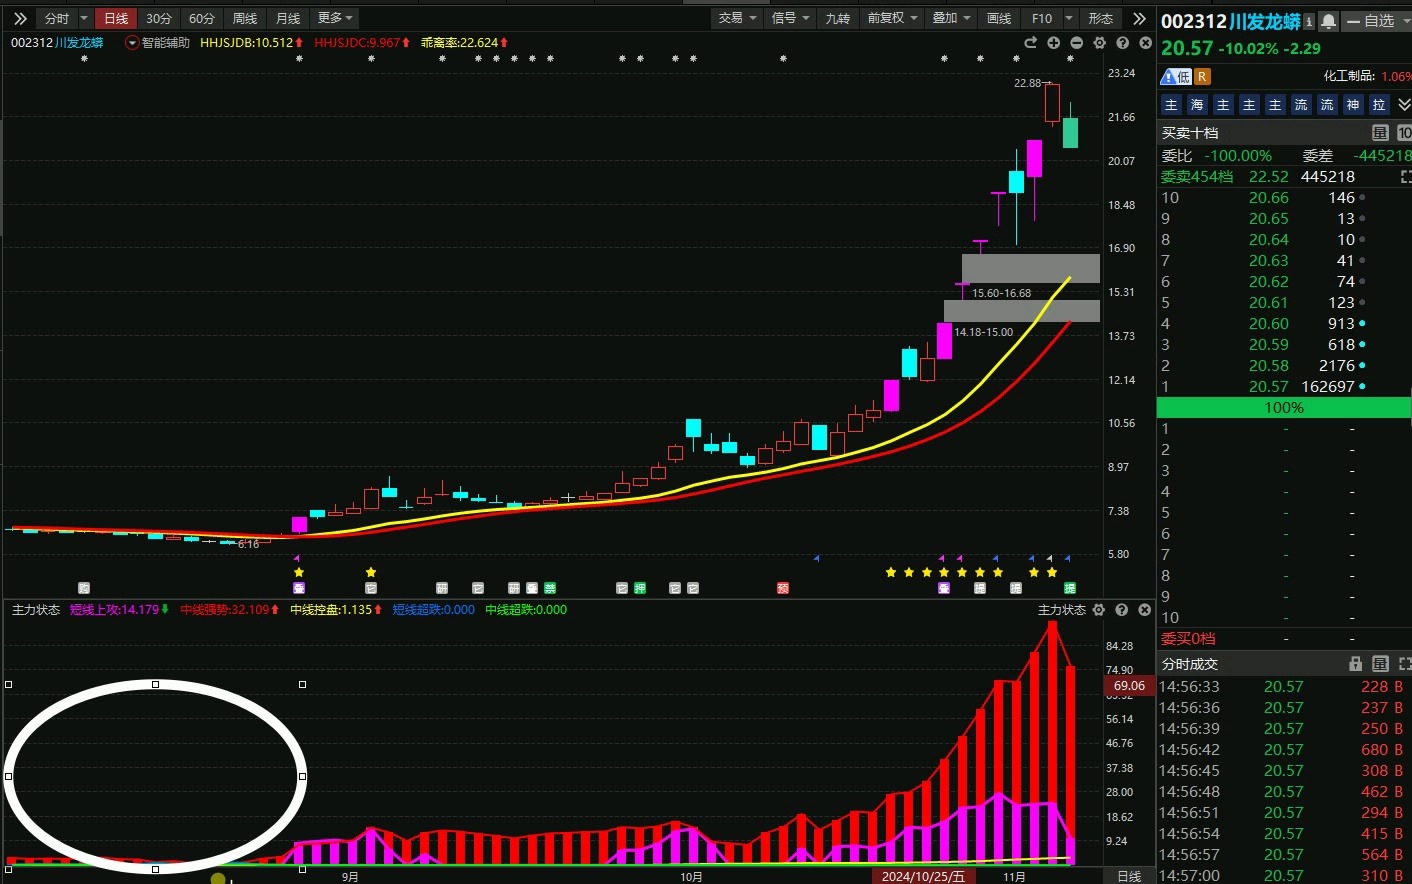The height and width of the screenshot is (884, 1412).
Task: Open help for the main chart indicator
Action: point(1122,43)
